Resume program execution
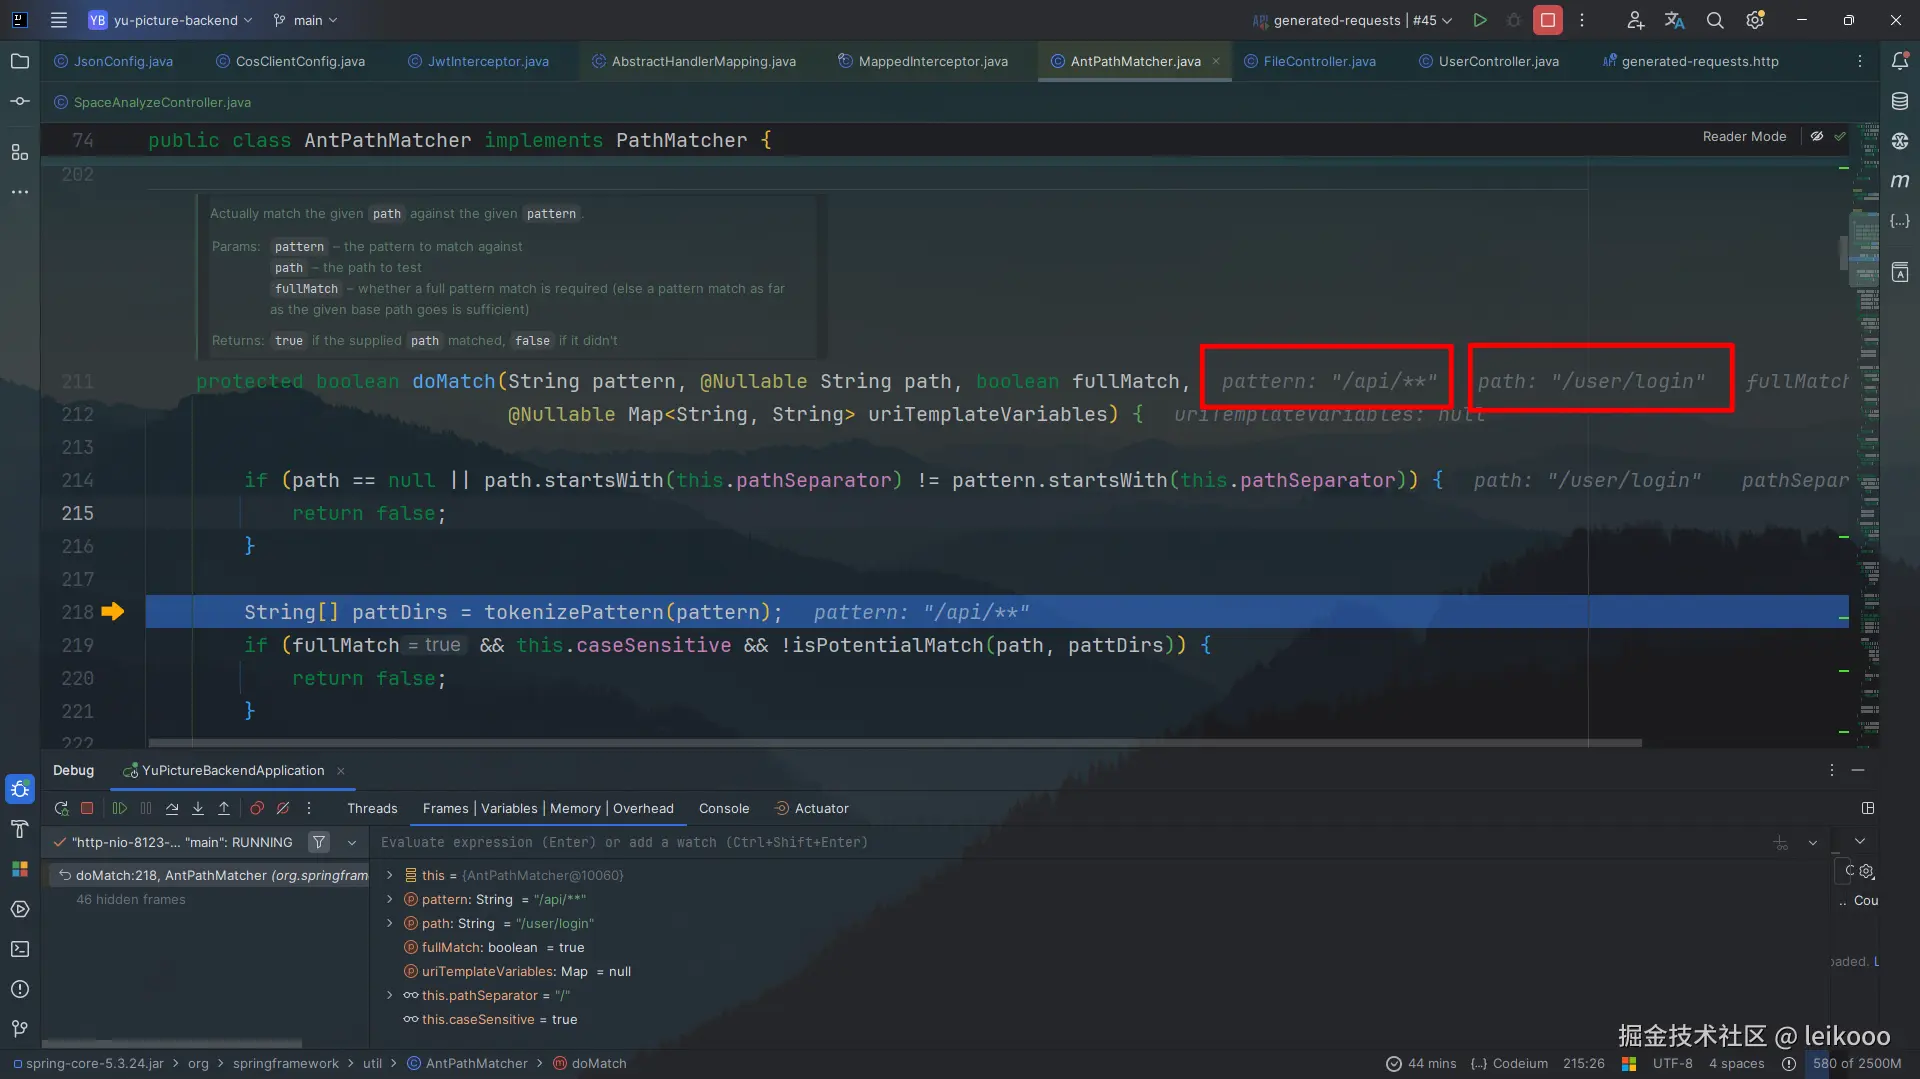Screen dimensions: 1920x1079 [120, 808]
